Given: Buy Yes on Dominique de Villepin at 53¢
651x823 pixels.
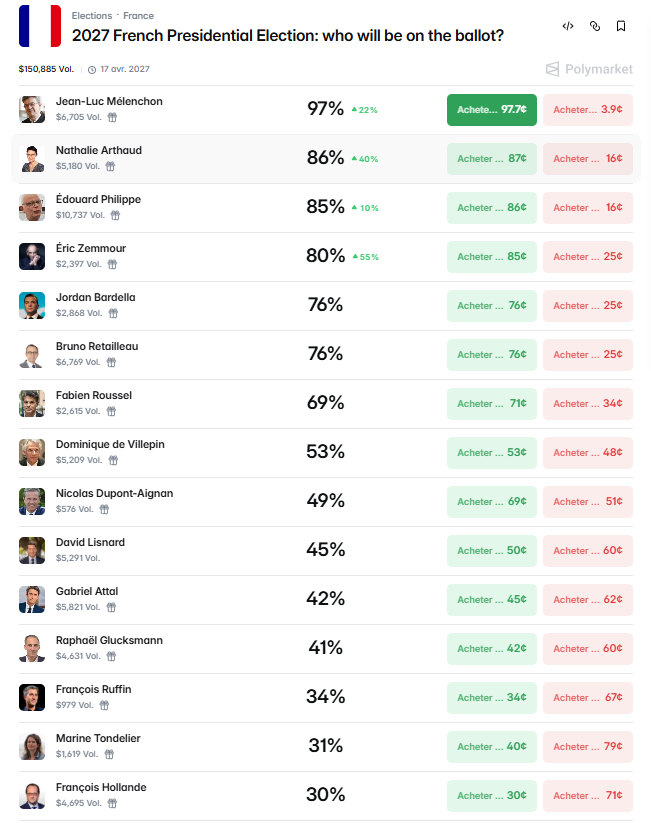Looking at the screenshot, I should tap(492, 452).
